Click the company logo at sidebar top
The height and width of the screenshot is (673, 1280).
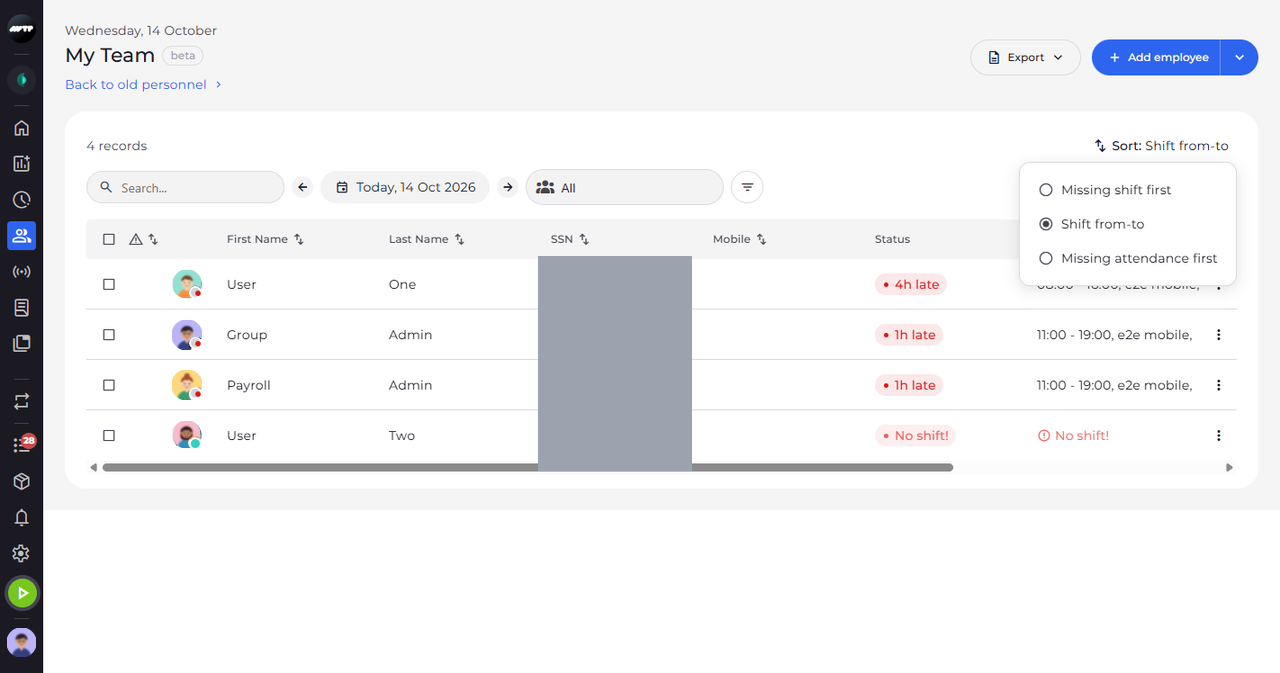[21, 30]
